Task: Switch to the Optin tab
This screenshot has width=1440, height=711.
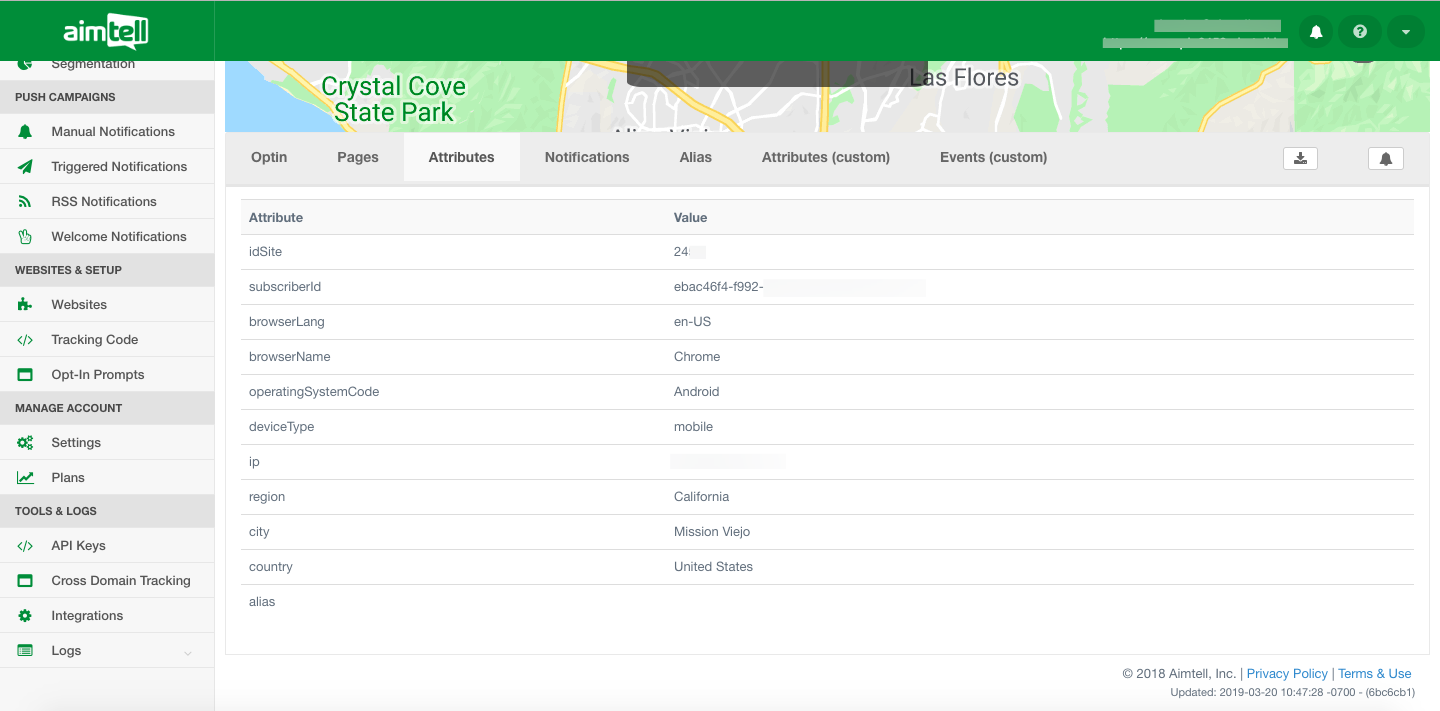Action: (x=269, y=157)
